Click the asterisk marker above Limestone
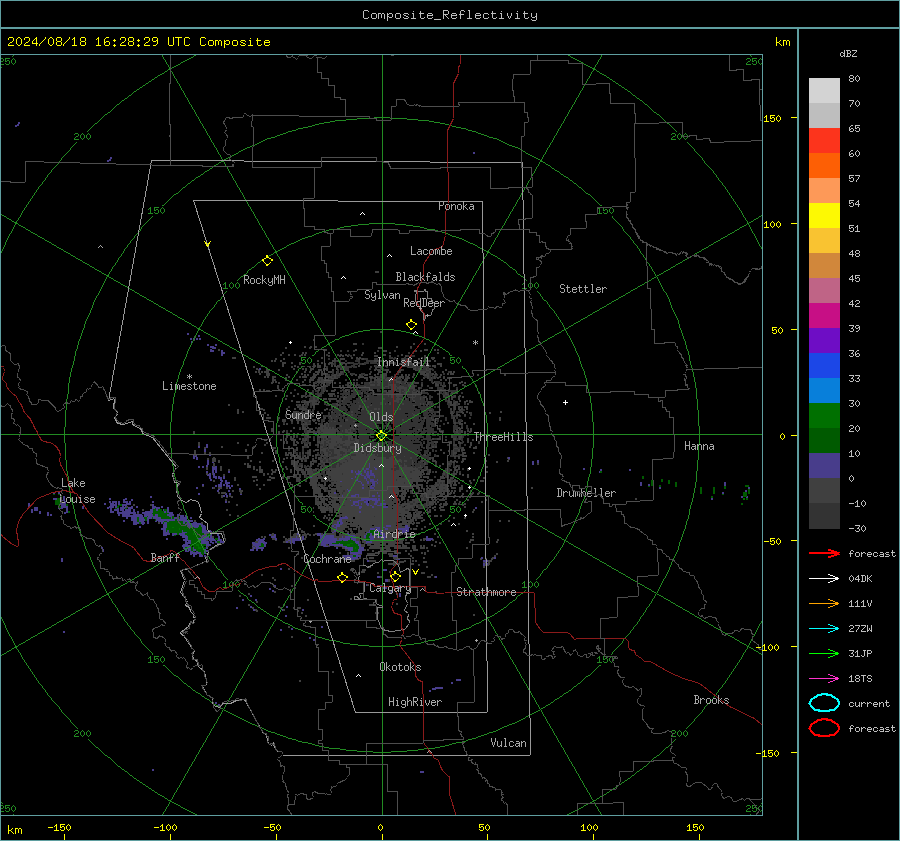The width and height of the screenshot is (900, 841). [189, 377]
